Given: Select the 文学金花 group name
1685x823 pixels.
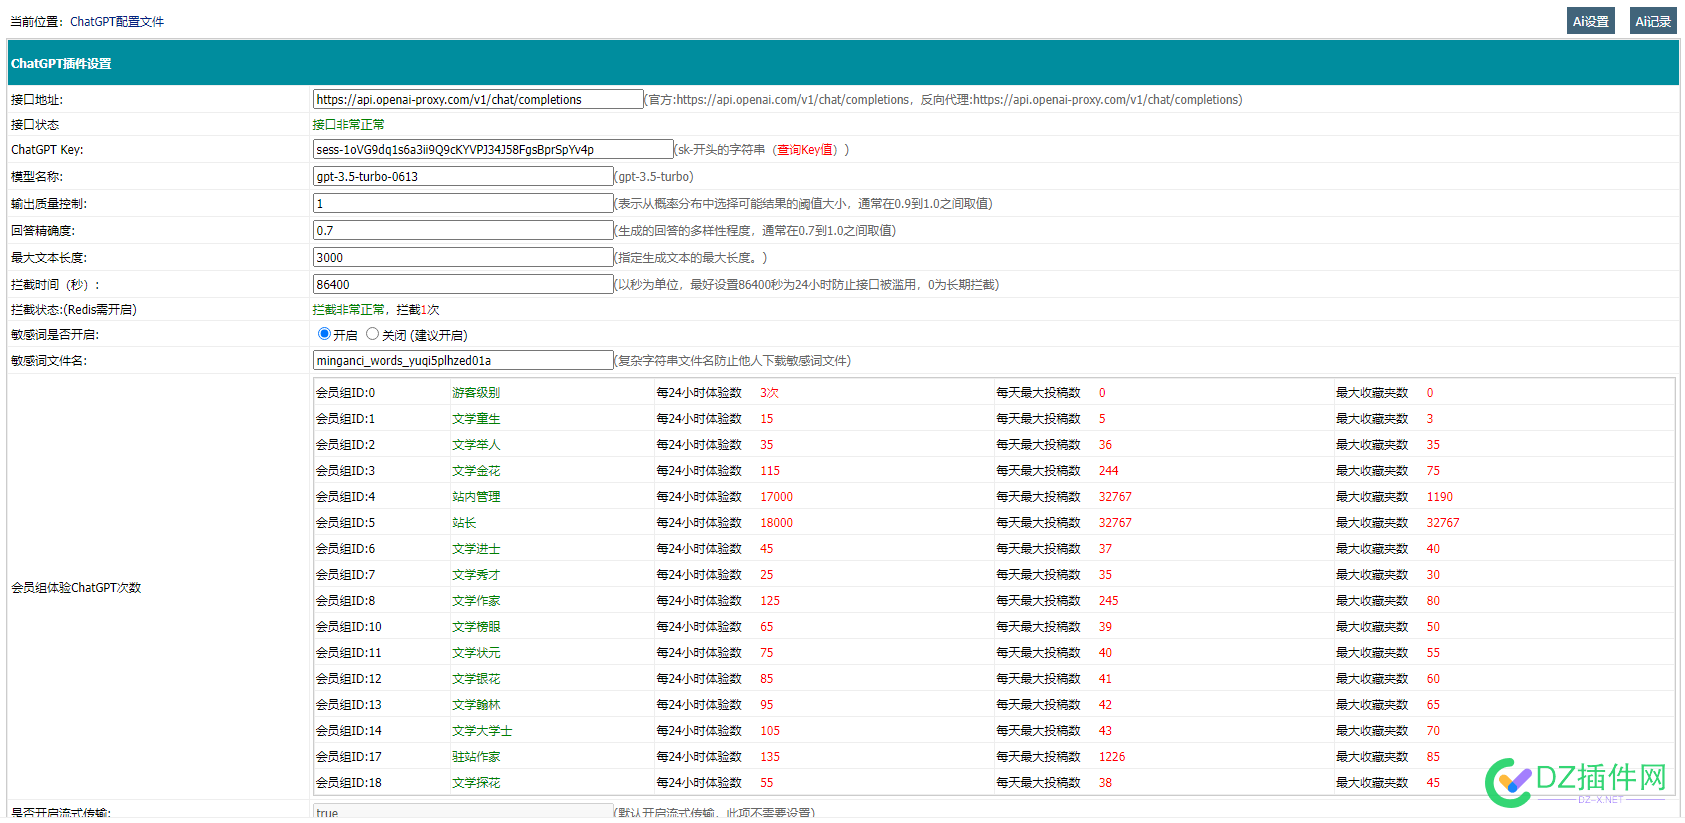Looking at the screenshot, I should (476, 471).
